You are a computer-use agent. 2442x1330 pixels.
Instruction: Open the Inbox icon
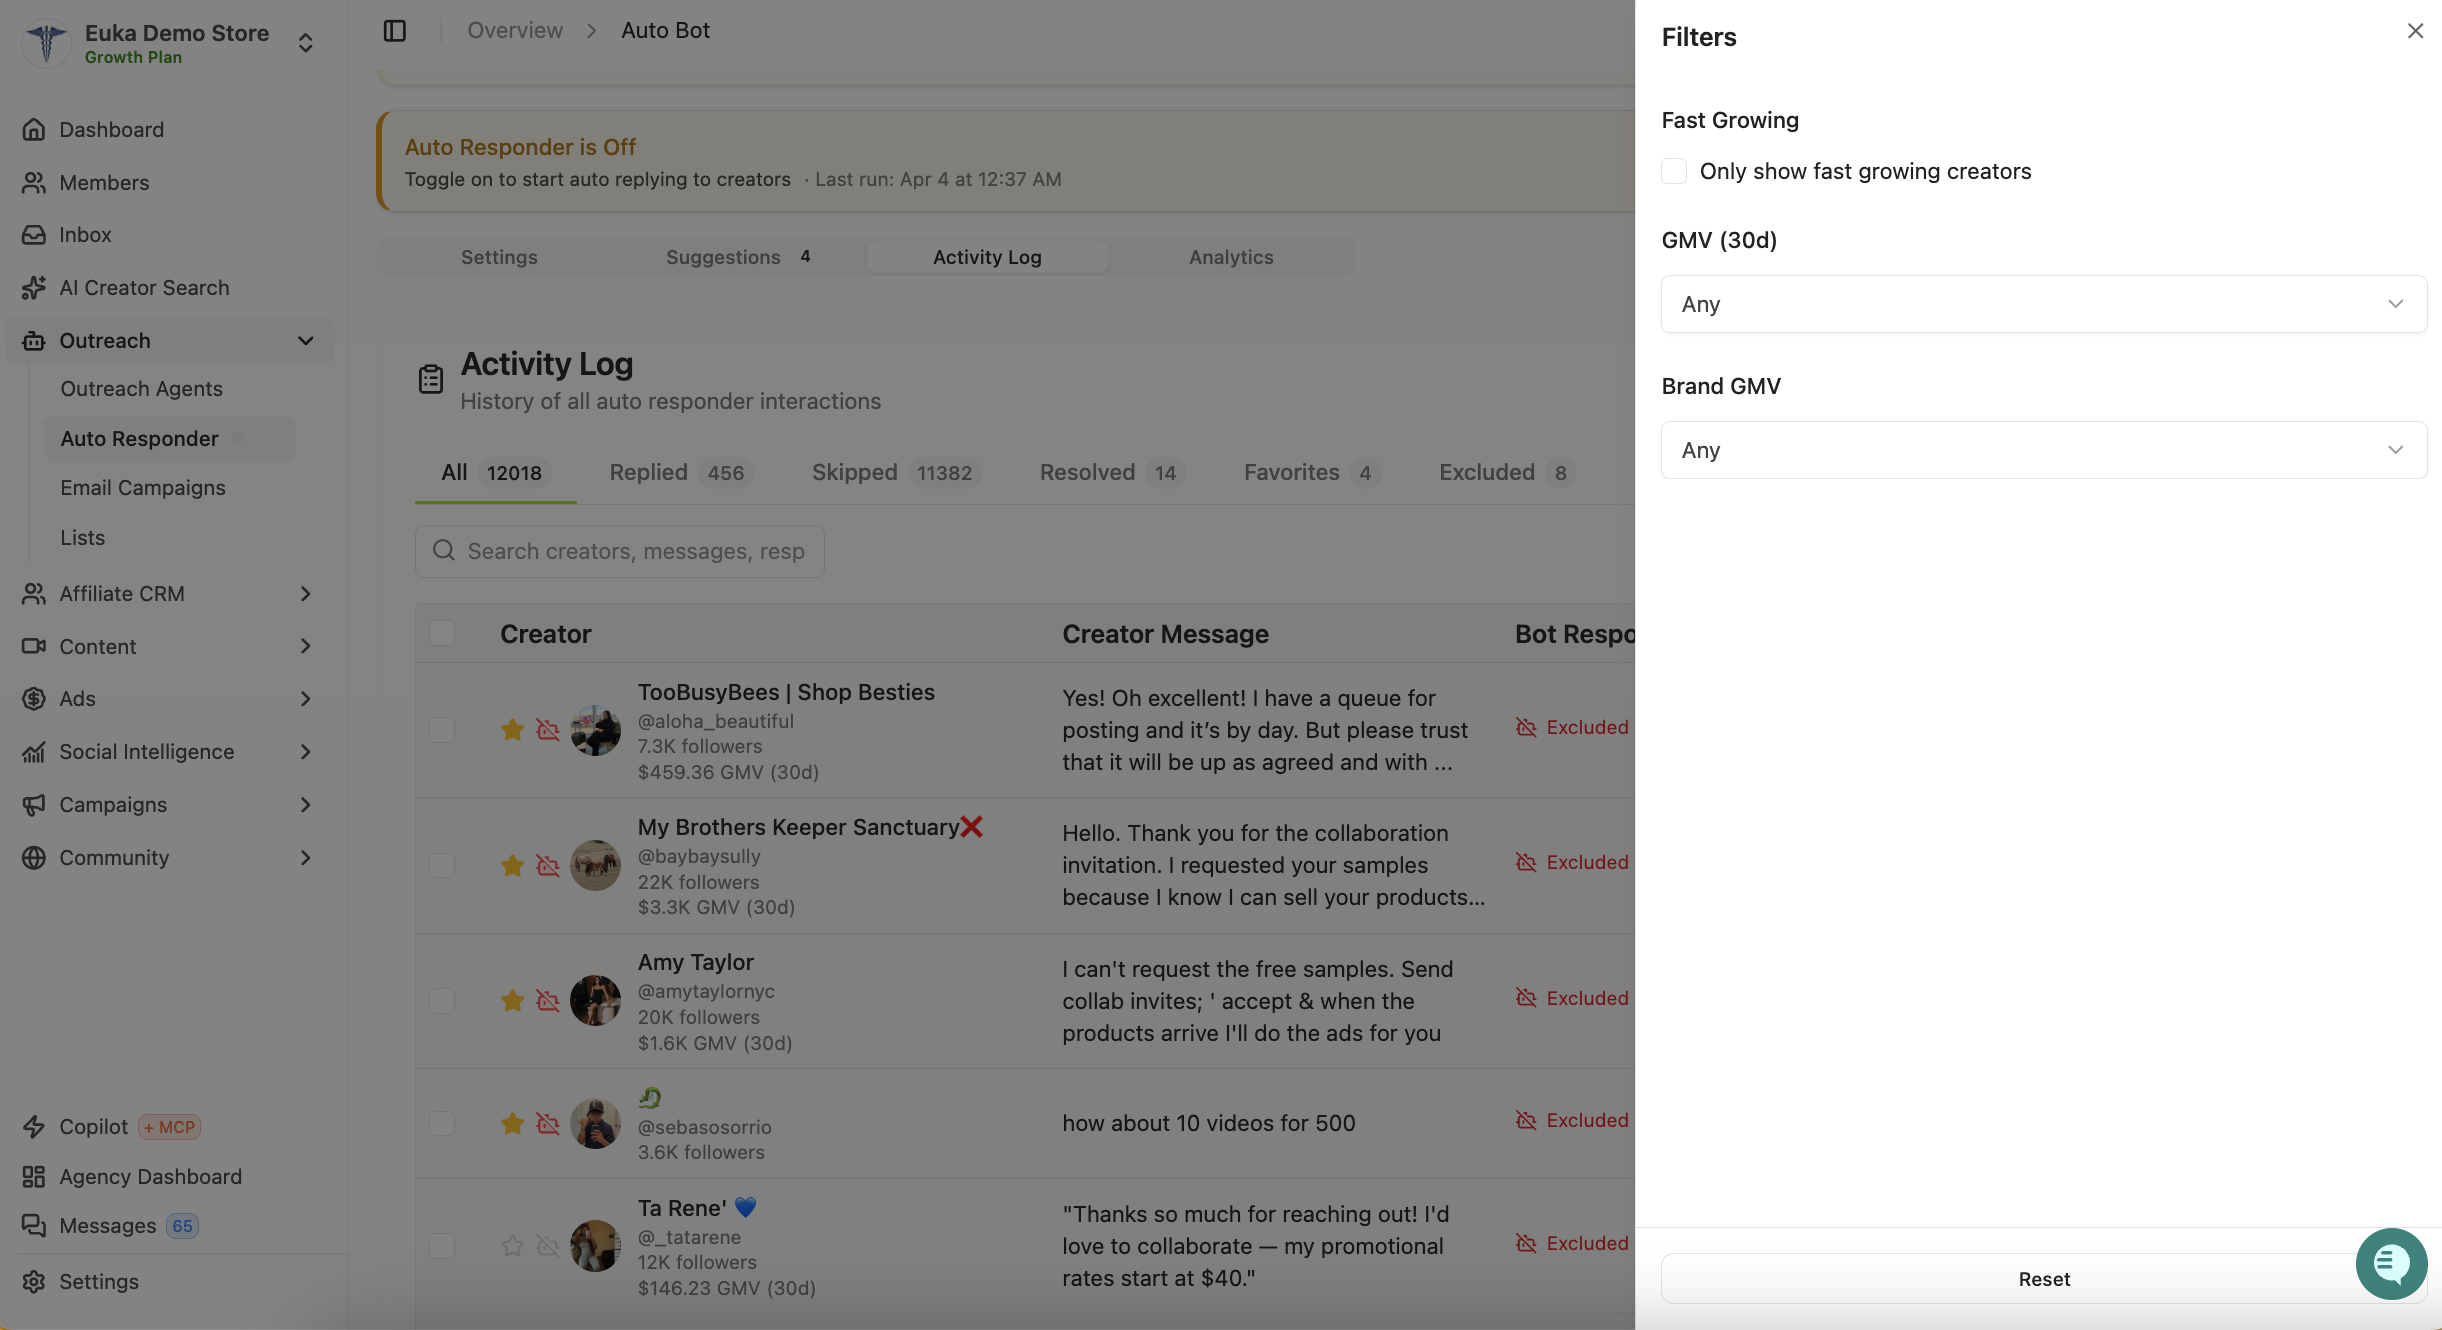(x=34, y=235)
